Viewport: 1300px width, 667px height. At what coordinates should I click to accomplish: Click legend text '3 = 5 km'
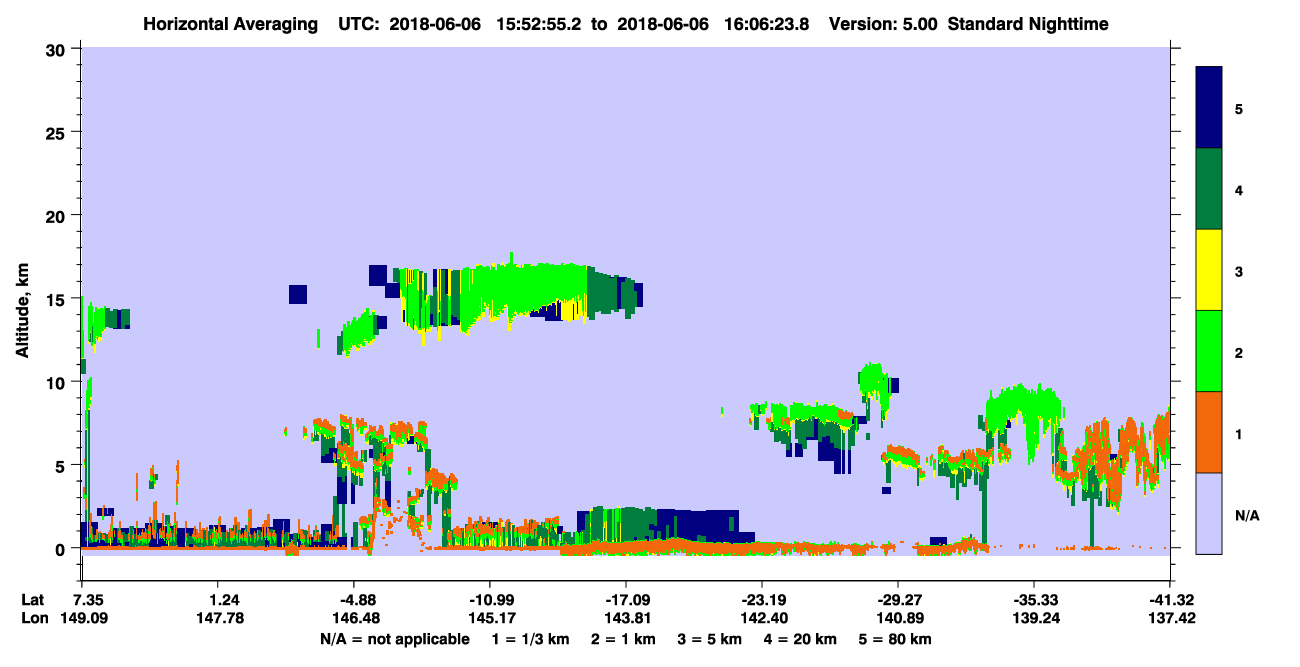tap(710, 639)
